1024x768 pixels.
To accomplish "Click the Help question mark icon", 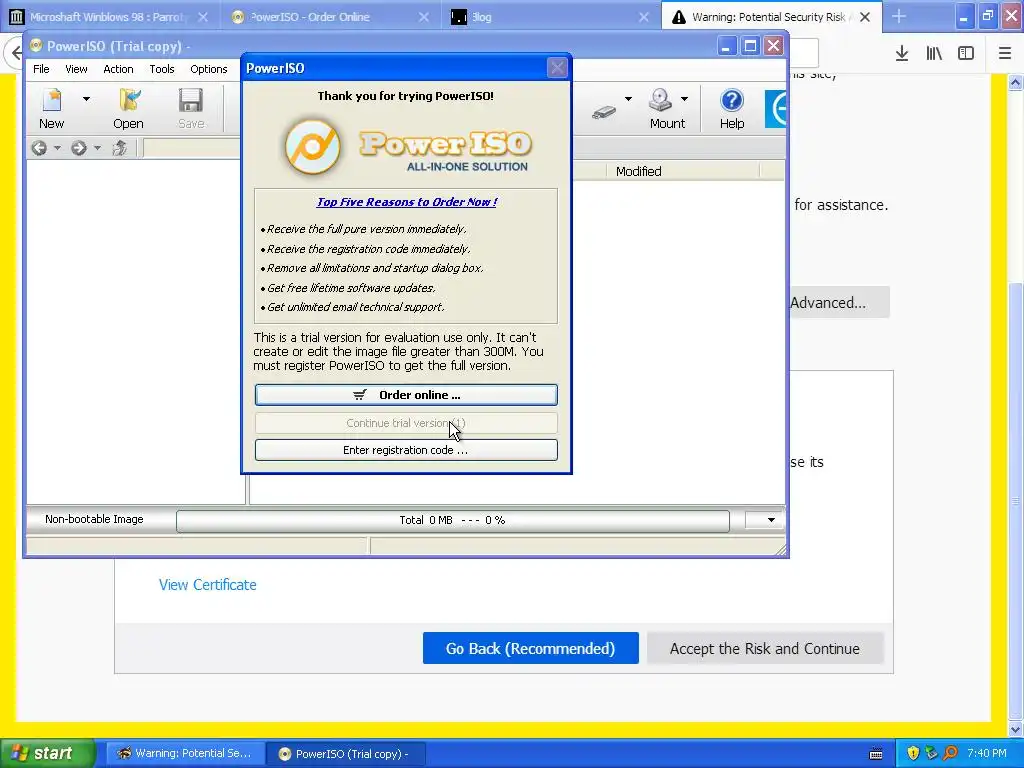I will 731,101.
